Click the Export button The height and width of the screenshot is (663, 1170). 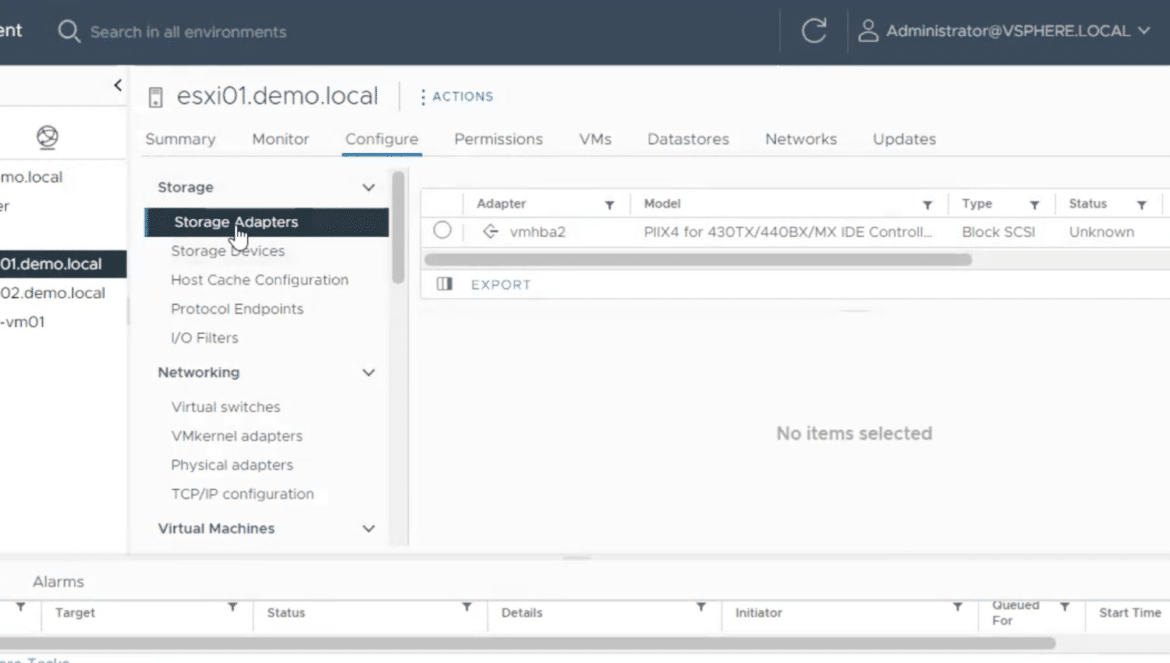coord(501,285)
